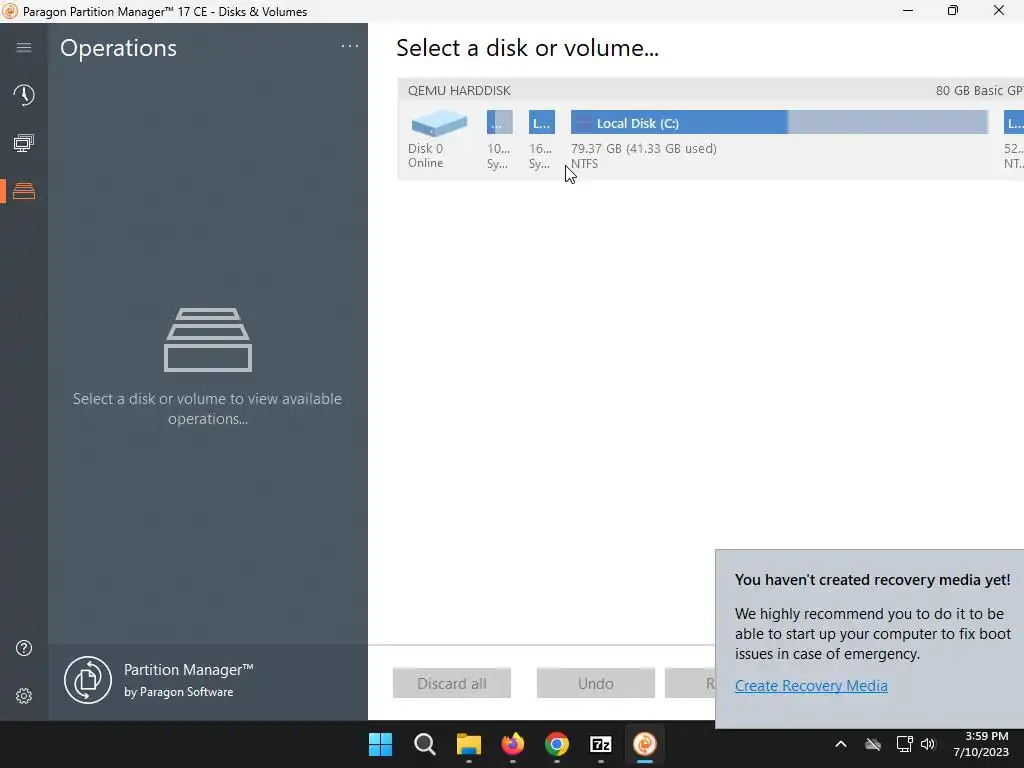The height and width of the screenshot is (768, 1024).
Task: Open taskbar Search icon
Action: pyautogui.click(x=424, y=744)
